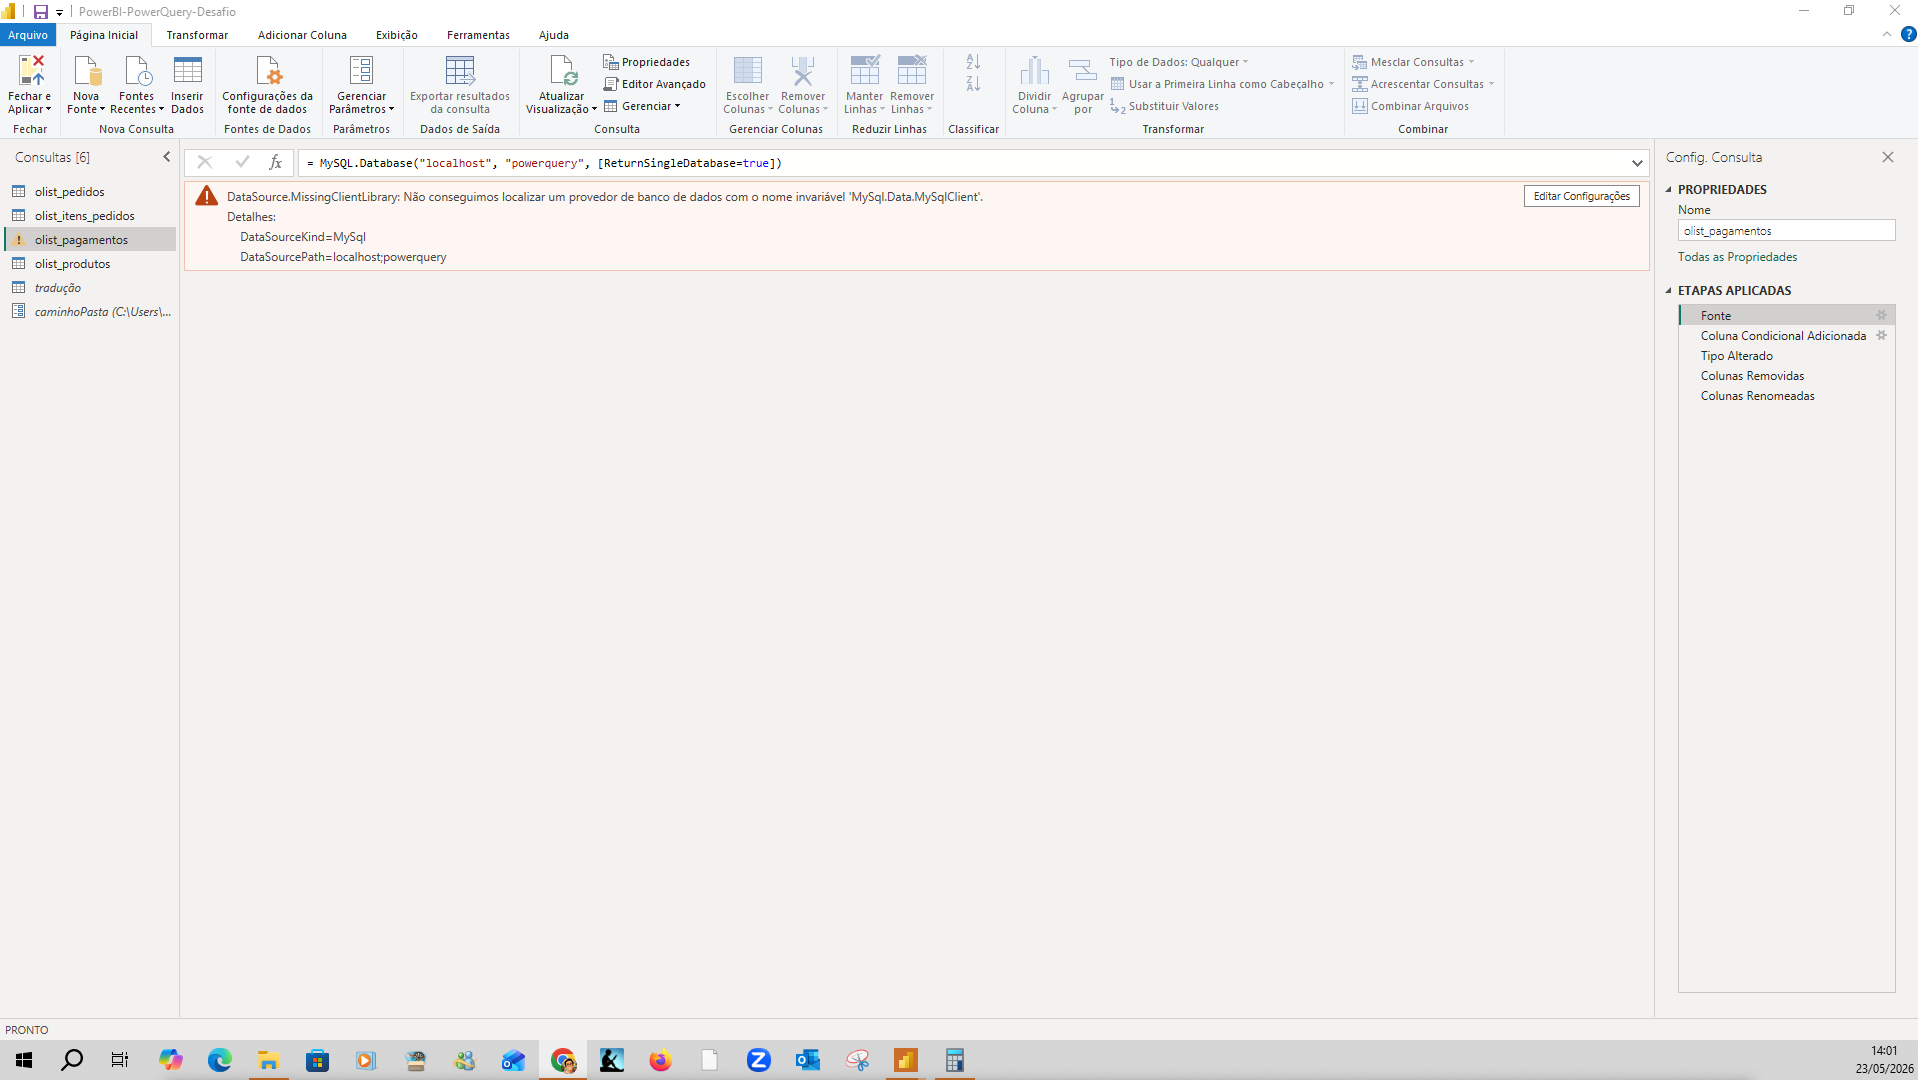The image size is (1918, 1080).
Task: Open Coluna Condicional Adicionada settings gear
Action: (x=1881, y=335)
